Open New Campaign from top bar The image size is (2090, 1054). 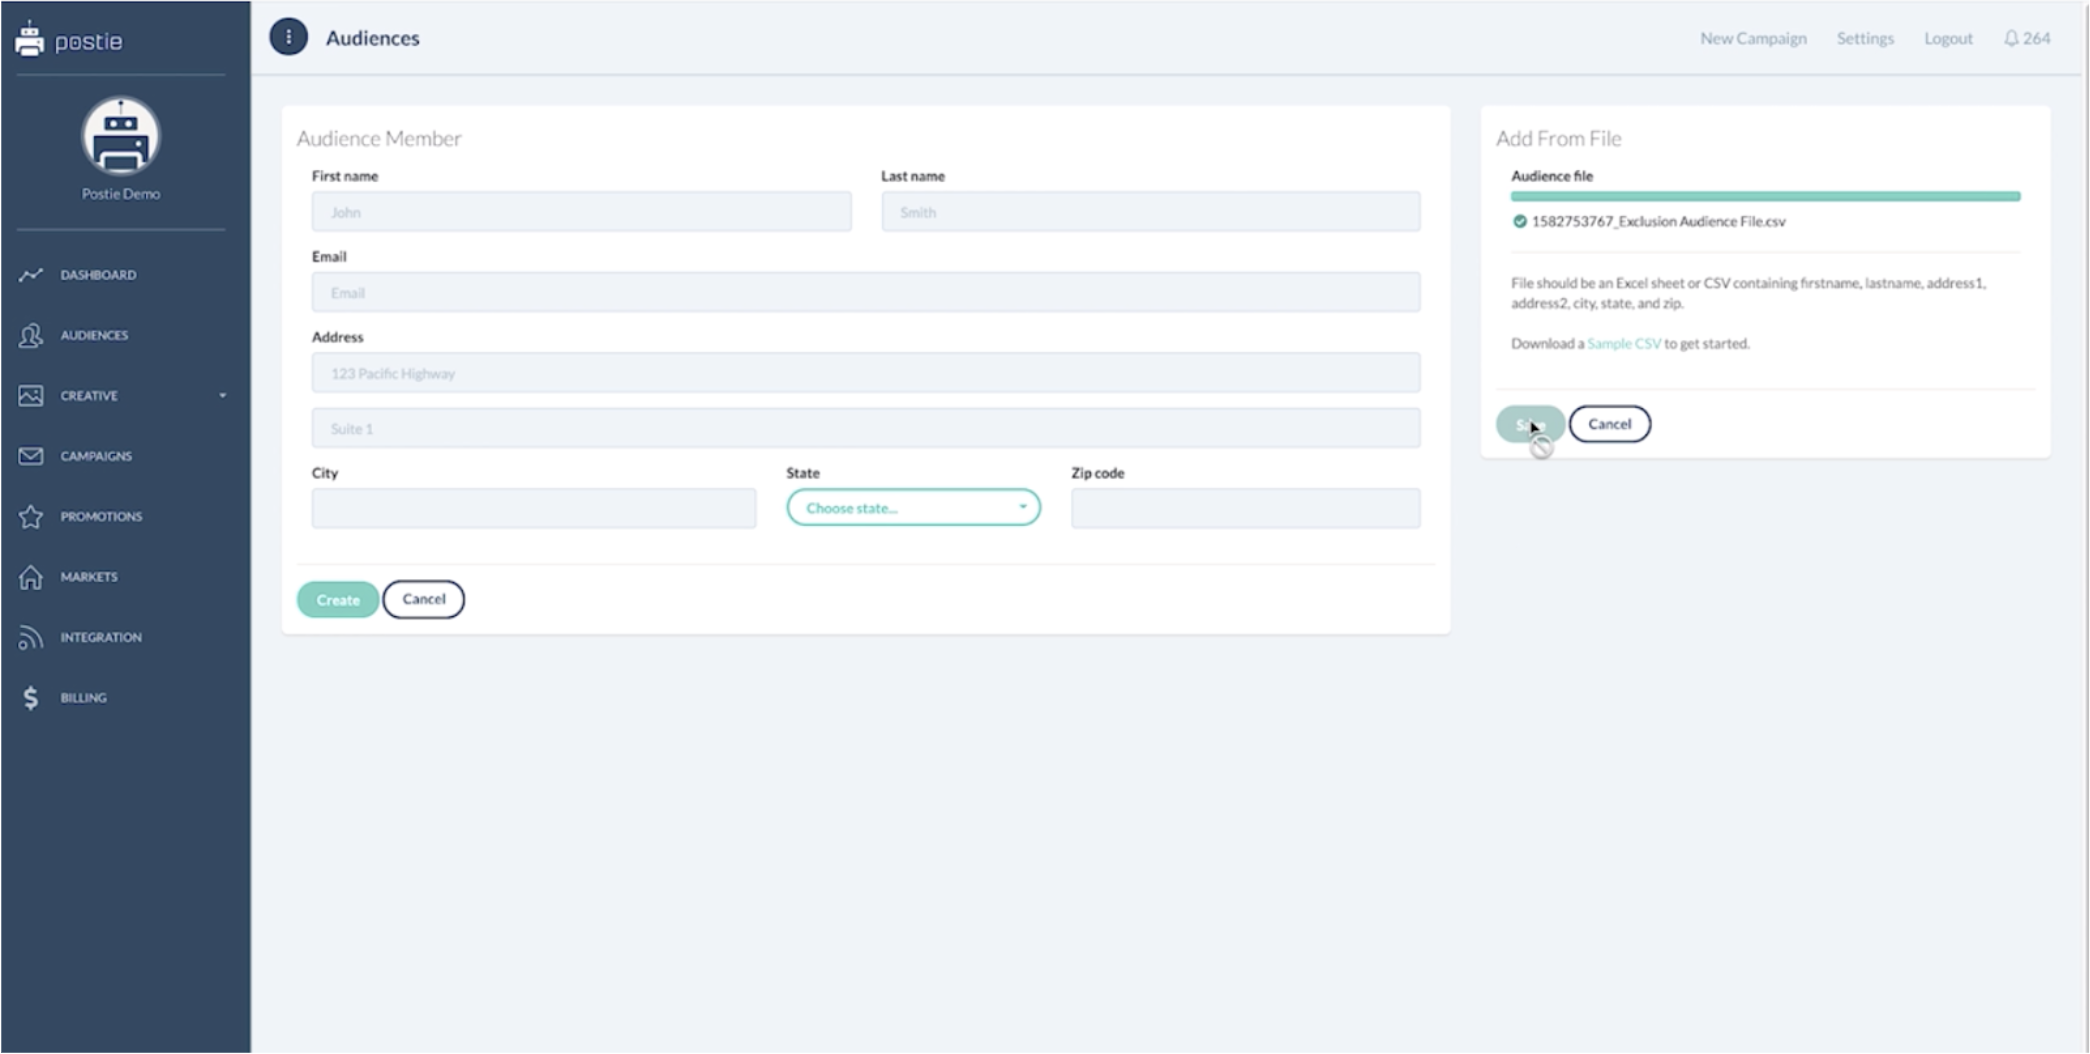(x=1753, y=39)
